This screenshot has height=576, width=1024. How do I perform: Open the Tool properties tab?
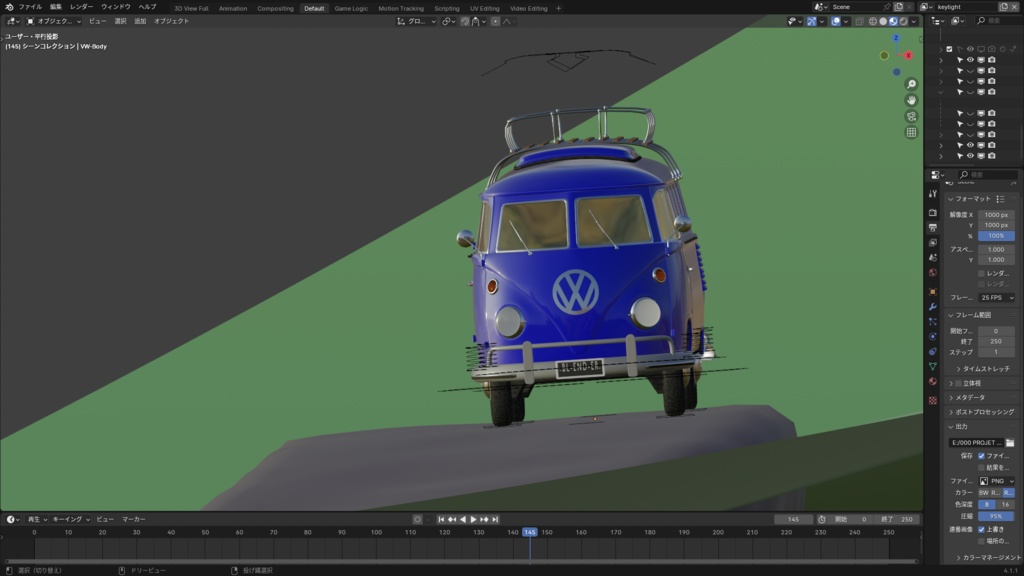coord(933,193)
